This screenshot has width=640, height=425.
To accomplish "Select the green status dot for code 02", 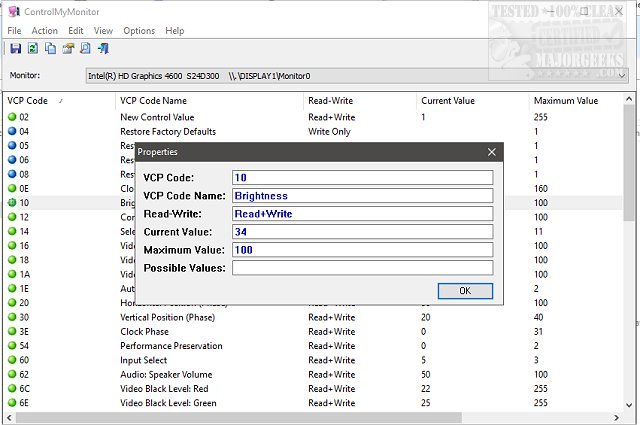I will click(11, 117).
